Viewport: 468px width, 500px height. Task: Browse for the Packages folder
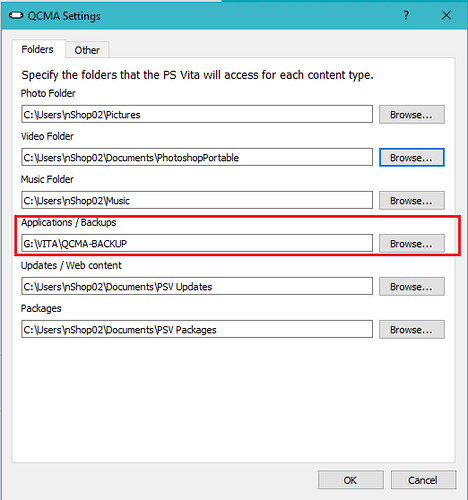coord(412,330)
